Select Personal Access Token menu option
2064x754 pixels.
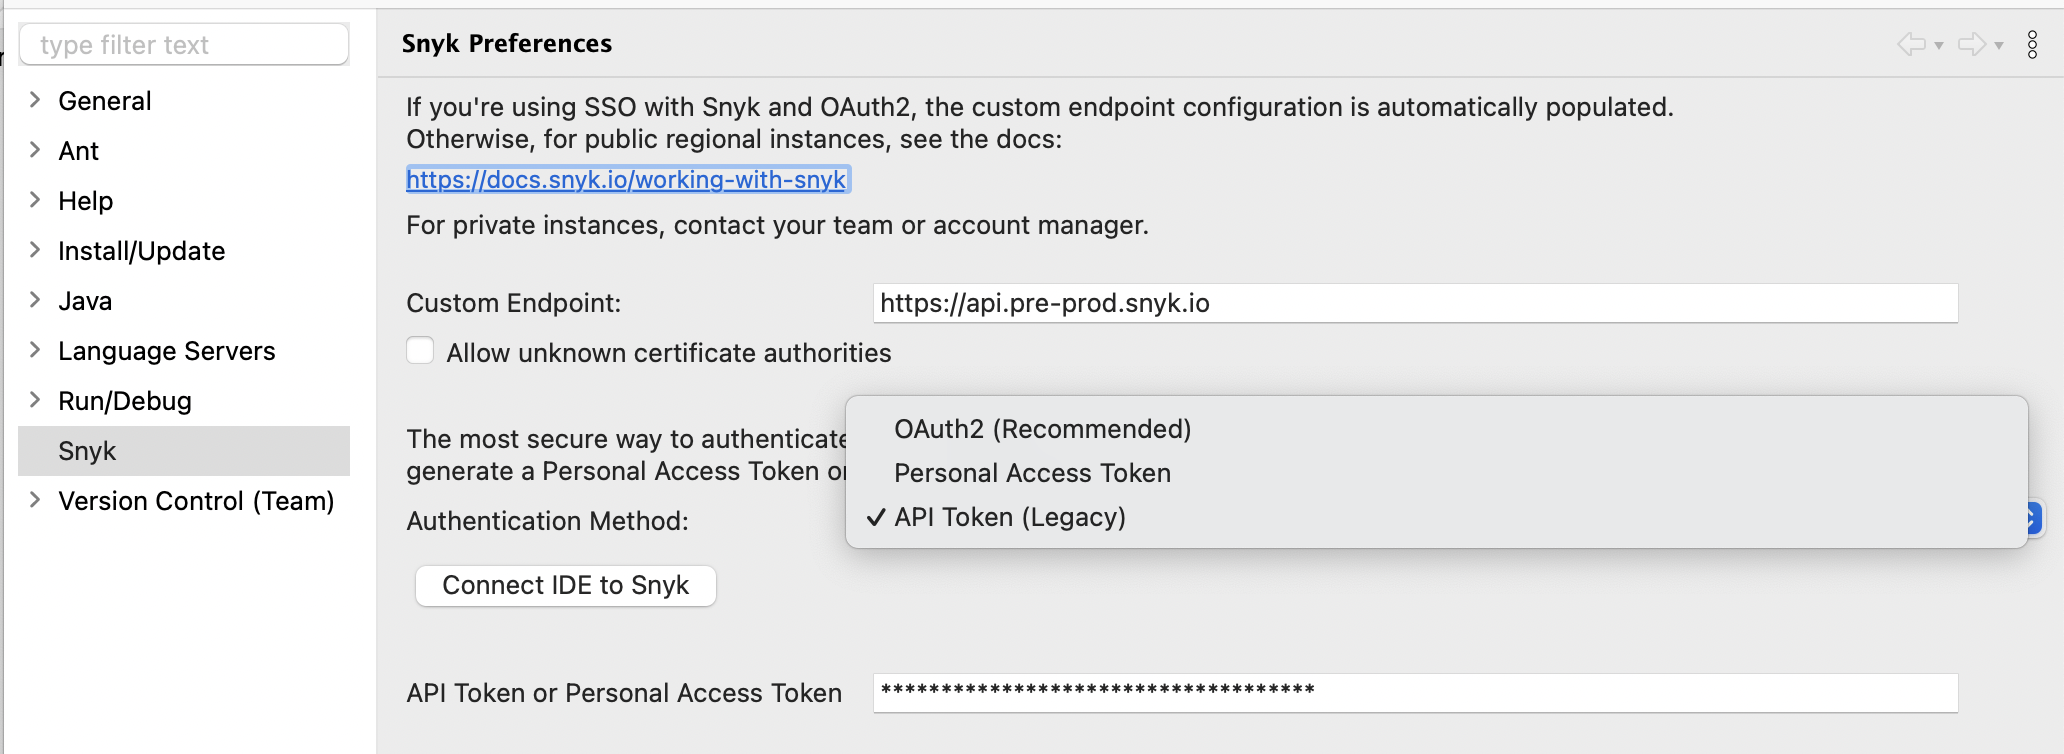pos(1032,473)
